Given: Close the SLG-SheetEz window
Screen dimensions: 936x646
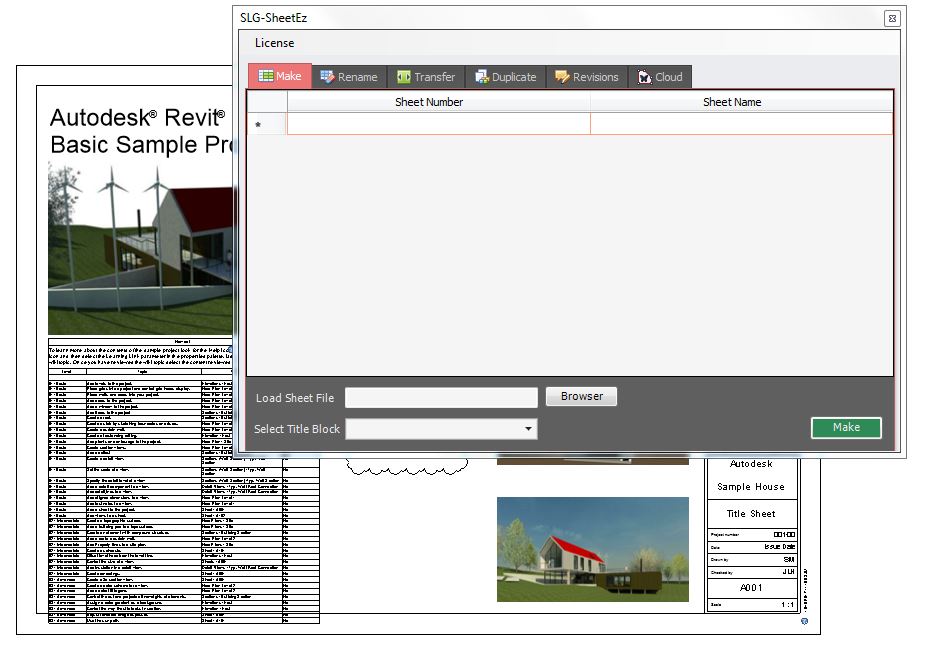Looking at the screenshot, I should pos(892,19).
